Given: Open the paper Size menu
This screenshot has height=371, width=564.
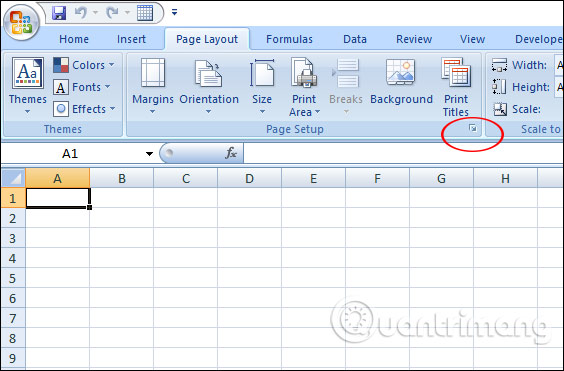Looking at the screenshot, I should point(262,86).
